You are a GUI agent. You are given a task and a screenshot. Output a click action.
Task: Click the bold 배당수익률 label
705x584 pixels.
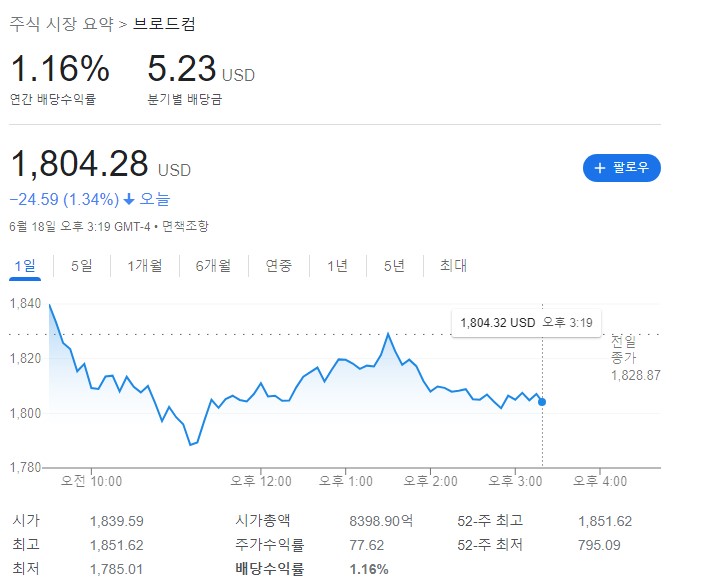269,569
